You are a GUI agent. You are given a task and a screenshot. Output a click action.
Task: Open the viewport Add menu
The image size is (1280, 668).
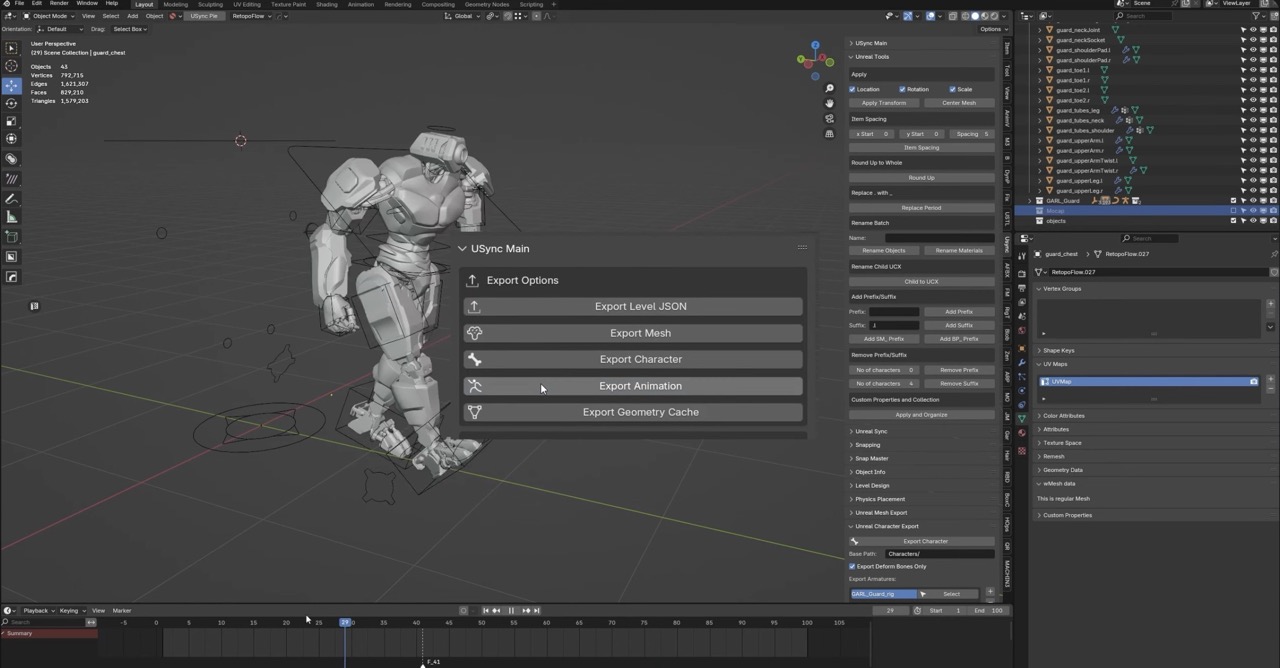132,16
